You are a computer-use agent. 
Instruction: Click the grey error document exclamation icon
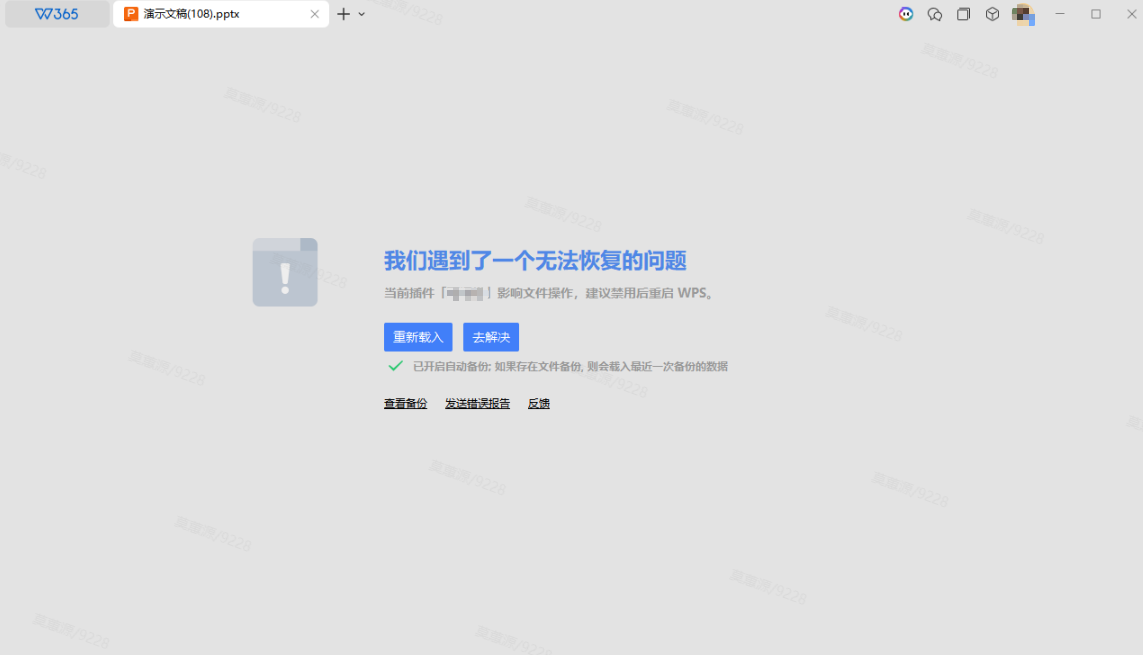(285, 272)
